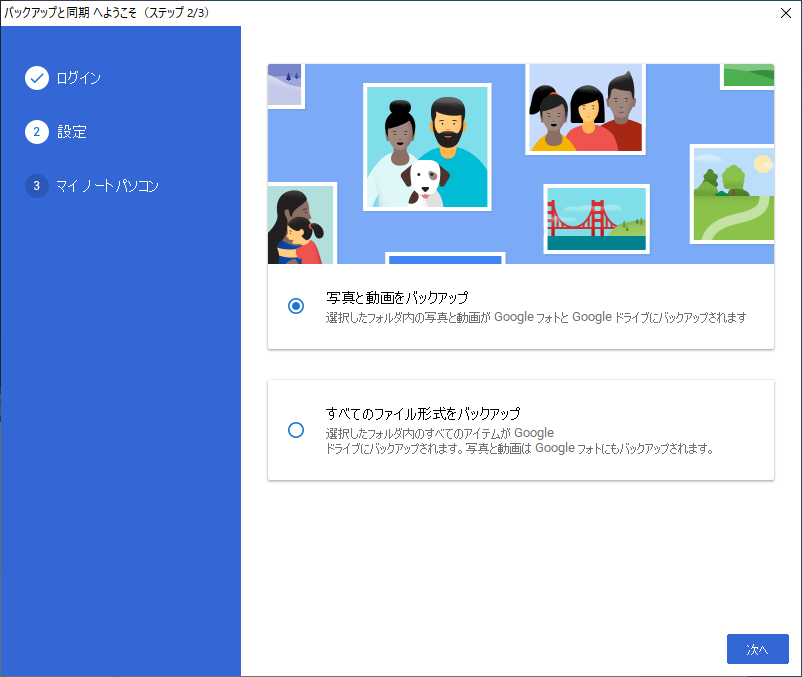The height and width of the screenshot is (677, 802).
Task: Click the step 3 circle icon
Action: pos(37,186)
